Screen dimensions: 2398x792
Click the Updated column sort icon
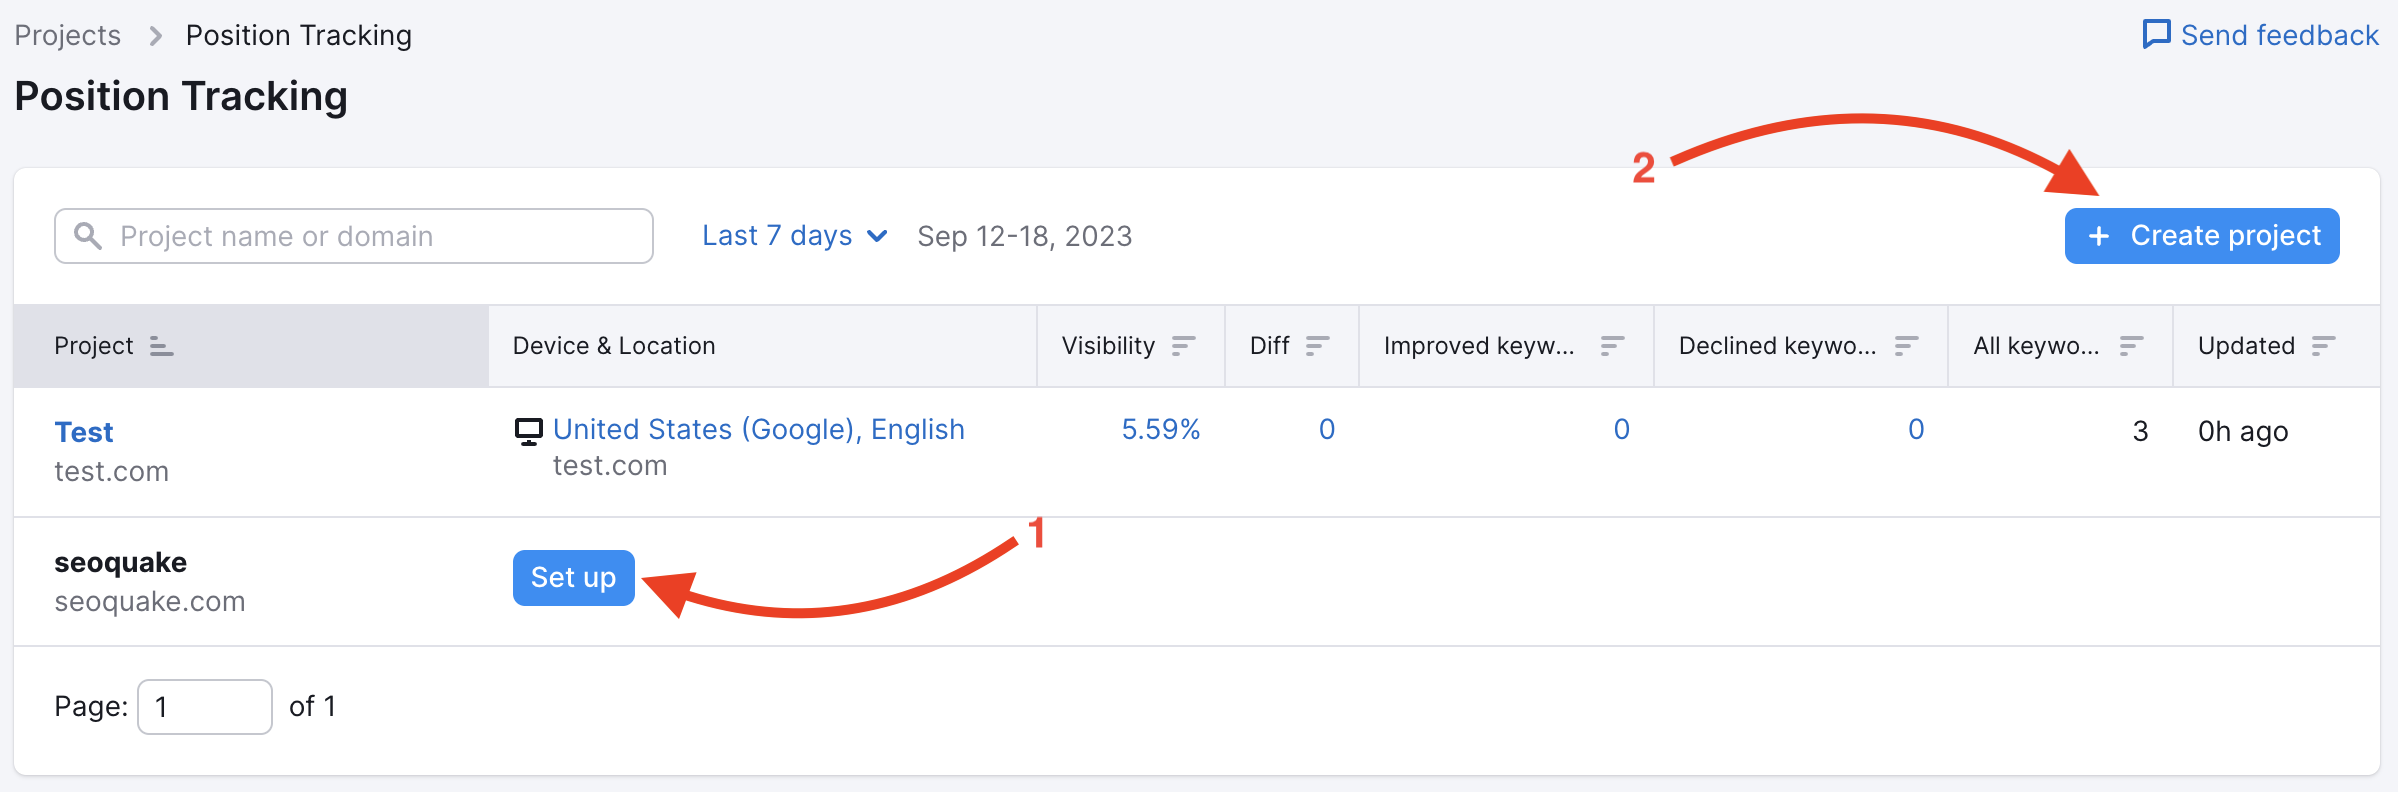click(2323, 346)
